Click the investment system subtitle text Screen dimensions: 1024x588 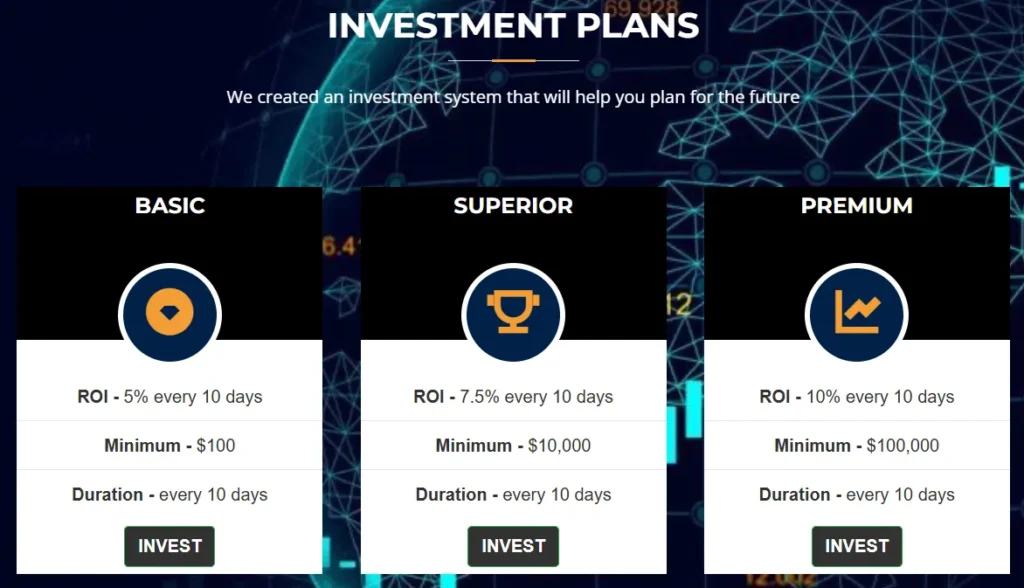pyautogui.click(x=513, y=98)
